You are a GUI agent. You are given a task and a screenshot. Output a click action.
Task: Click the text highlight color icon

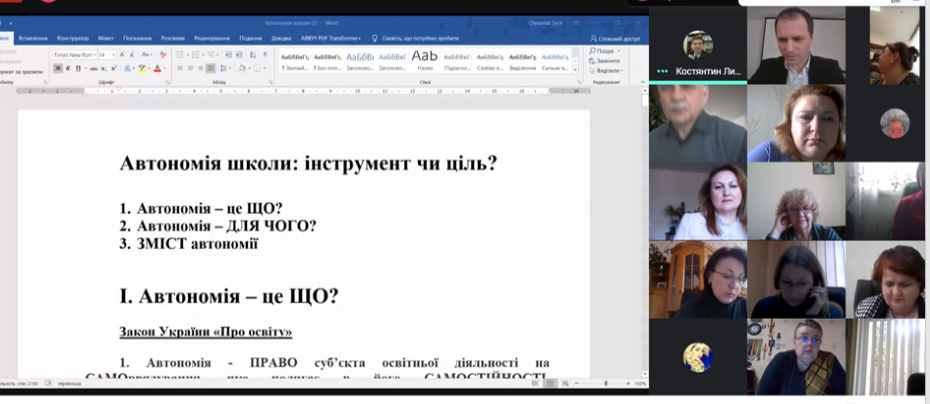pos(142,68)
